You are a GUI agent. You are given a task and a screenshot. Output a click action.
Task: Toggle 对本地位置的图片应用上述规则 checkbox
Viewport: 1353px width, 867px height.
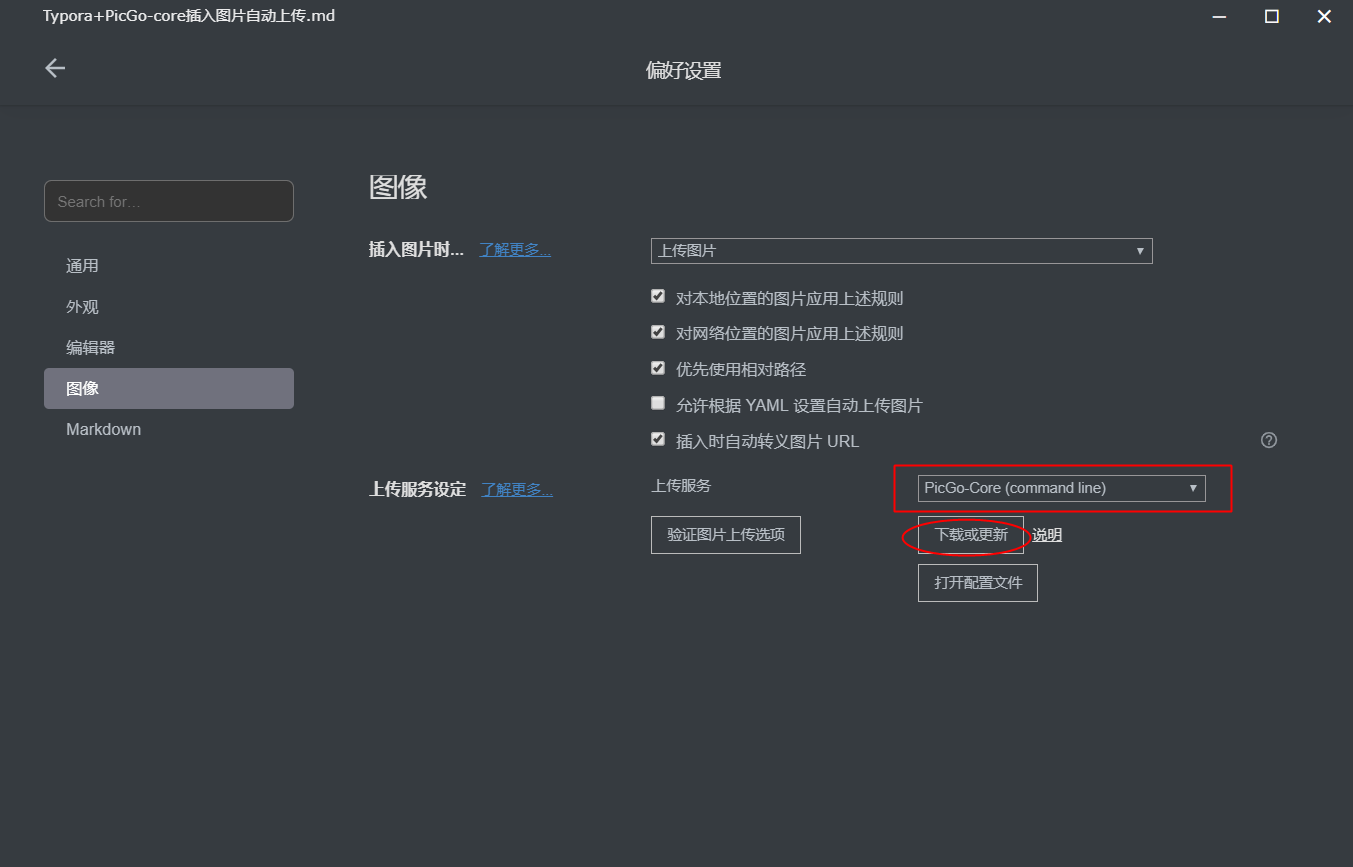click(x=658, y=297)
